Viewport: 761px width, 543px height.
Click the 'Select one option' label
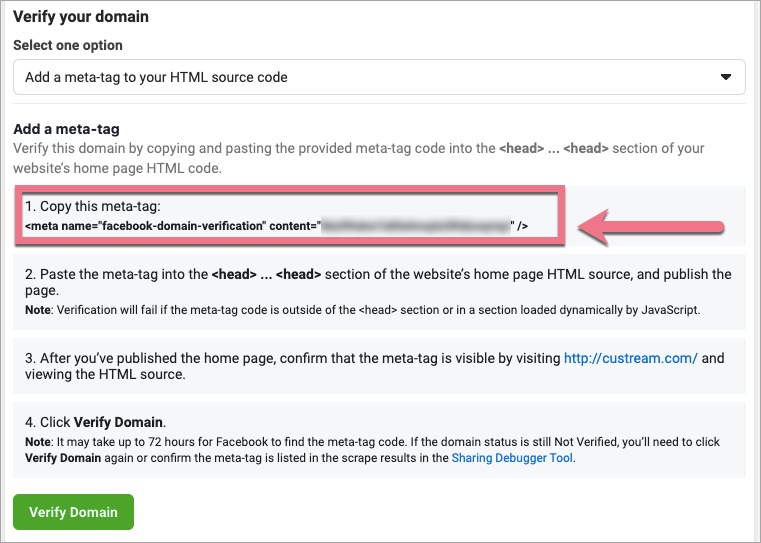[x=67, y=46]
